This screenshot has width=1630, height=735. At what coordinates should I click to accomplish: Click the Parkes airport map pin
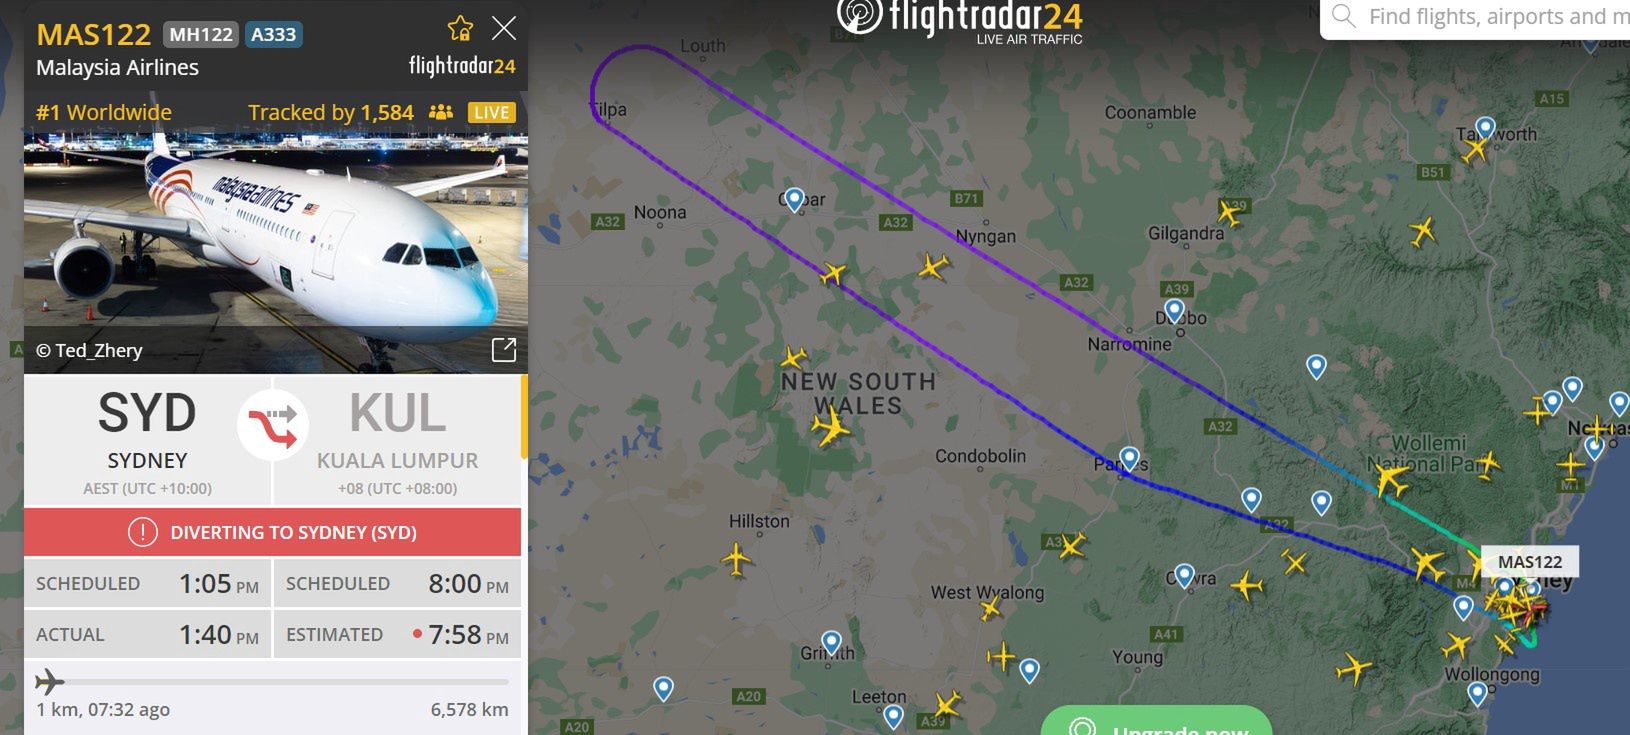1129,459
